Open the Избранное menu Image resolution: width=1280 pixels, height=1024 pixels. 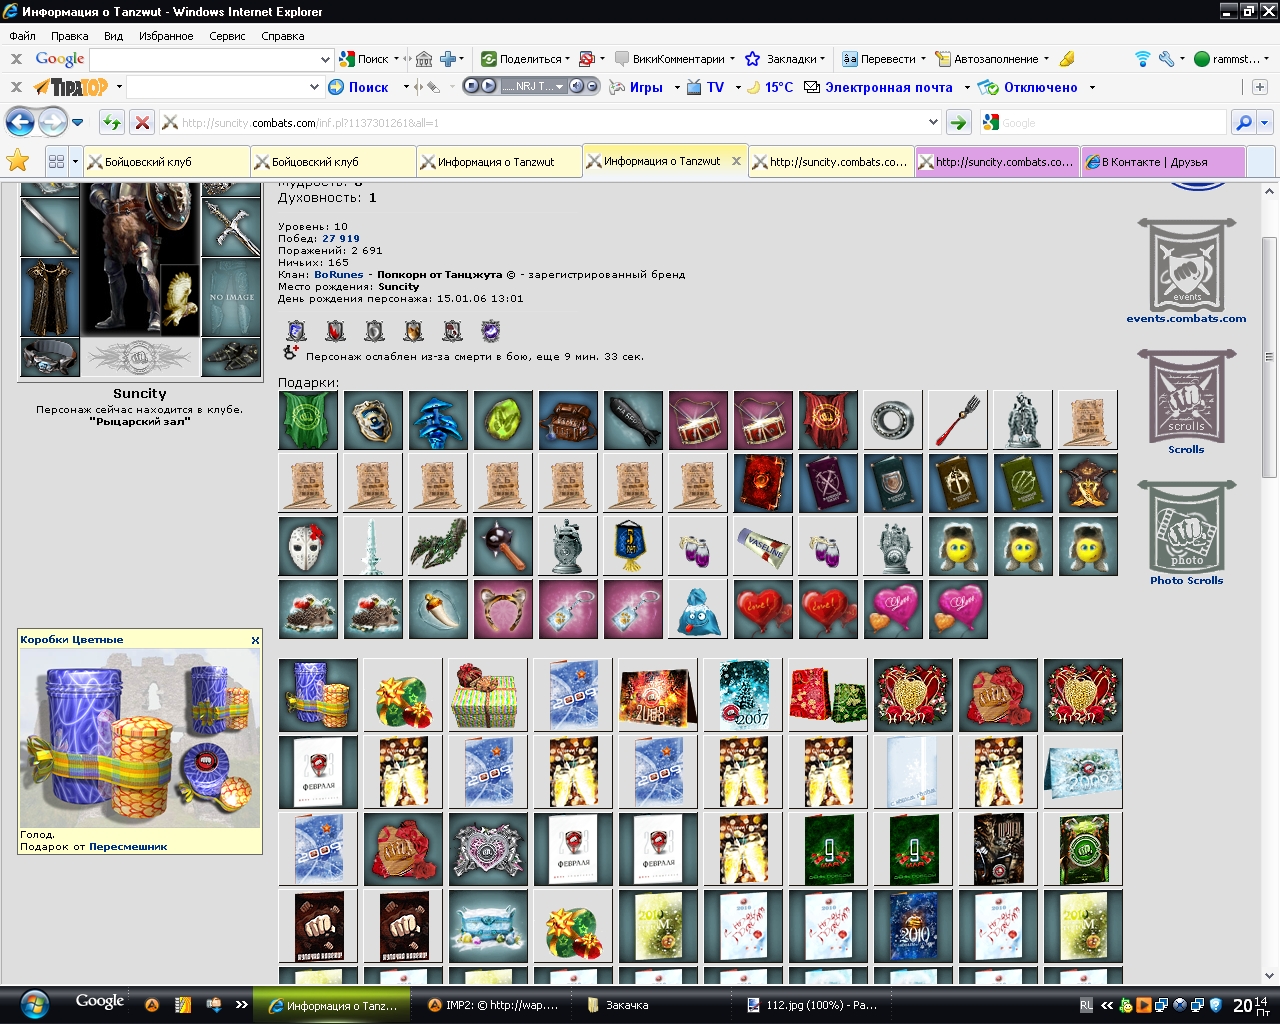(x=166, y=35)
